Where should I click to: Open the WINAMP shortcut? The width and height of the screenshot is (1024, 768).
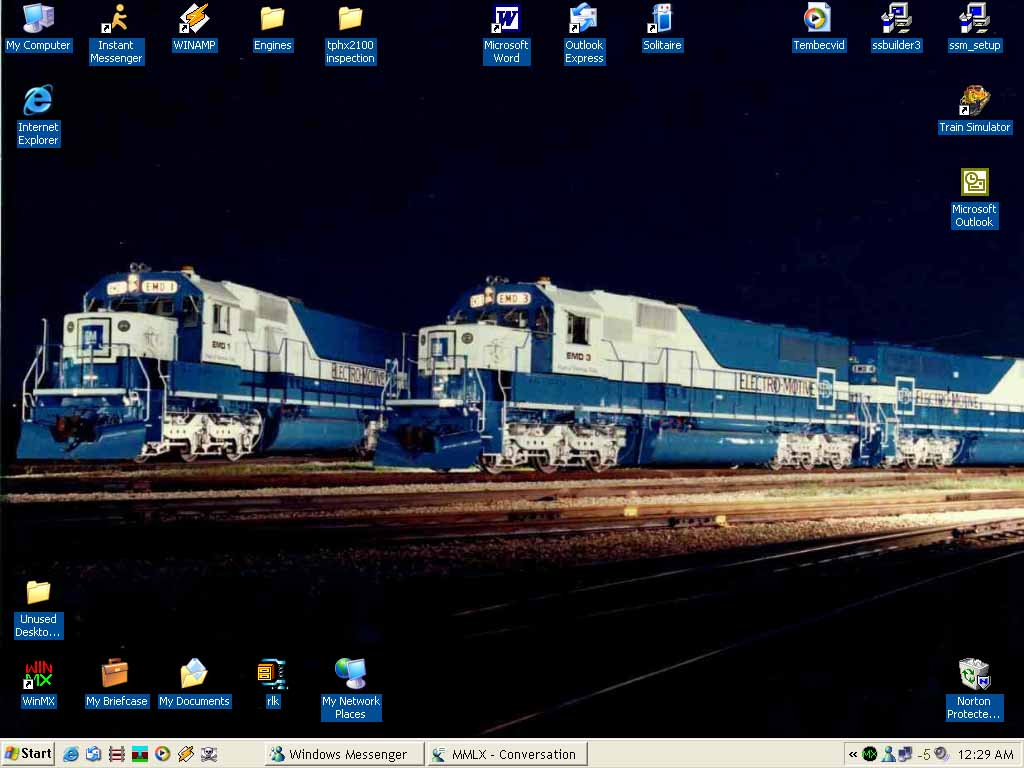click(194, 27)
